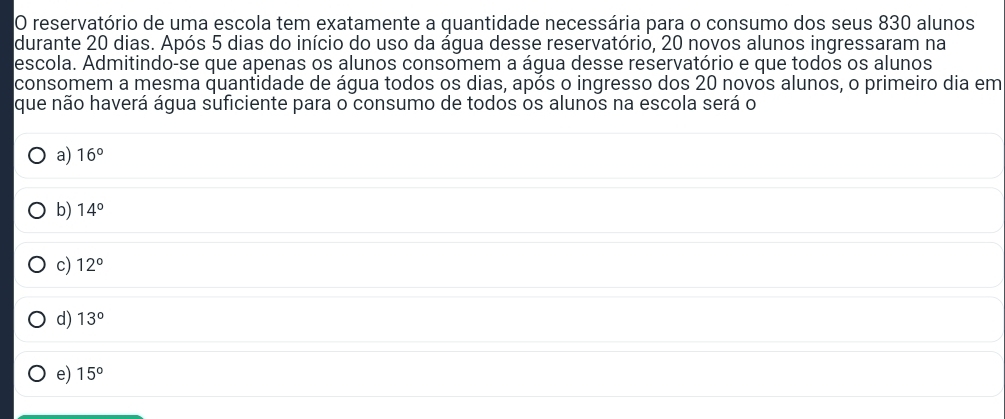Click the "13º" answer label text

coord(90,318)
